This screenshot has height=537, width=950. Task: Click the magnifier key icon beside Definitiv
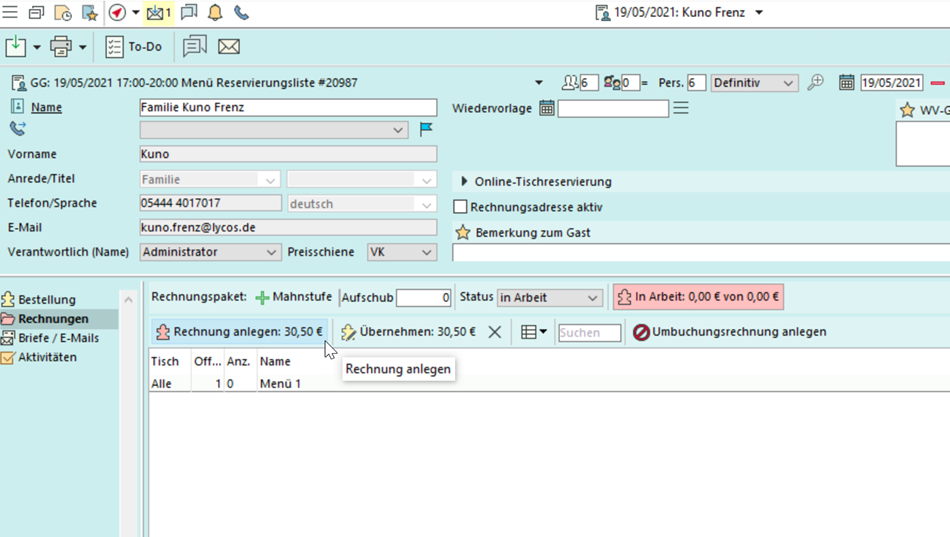[x=816, y=83]
